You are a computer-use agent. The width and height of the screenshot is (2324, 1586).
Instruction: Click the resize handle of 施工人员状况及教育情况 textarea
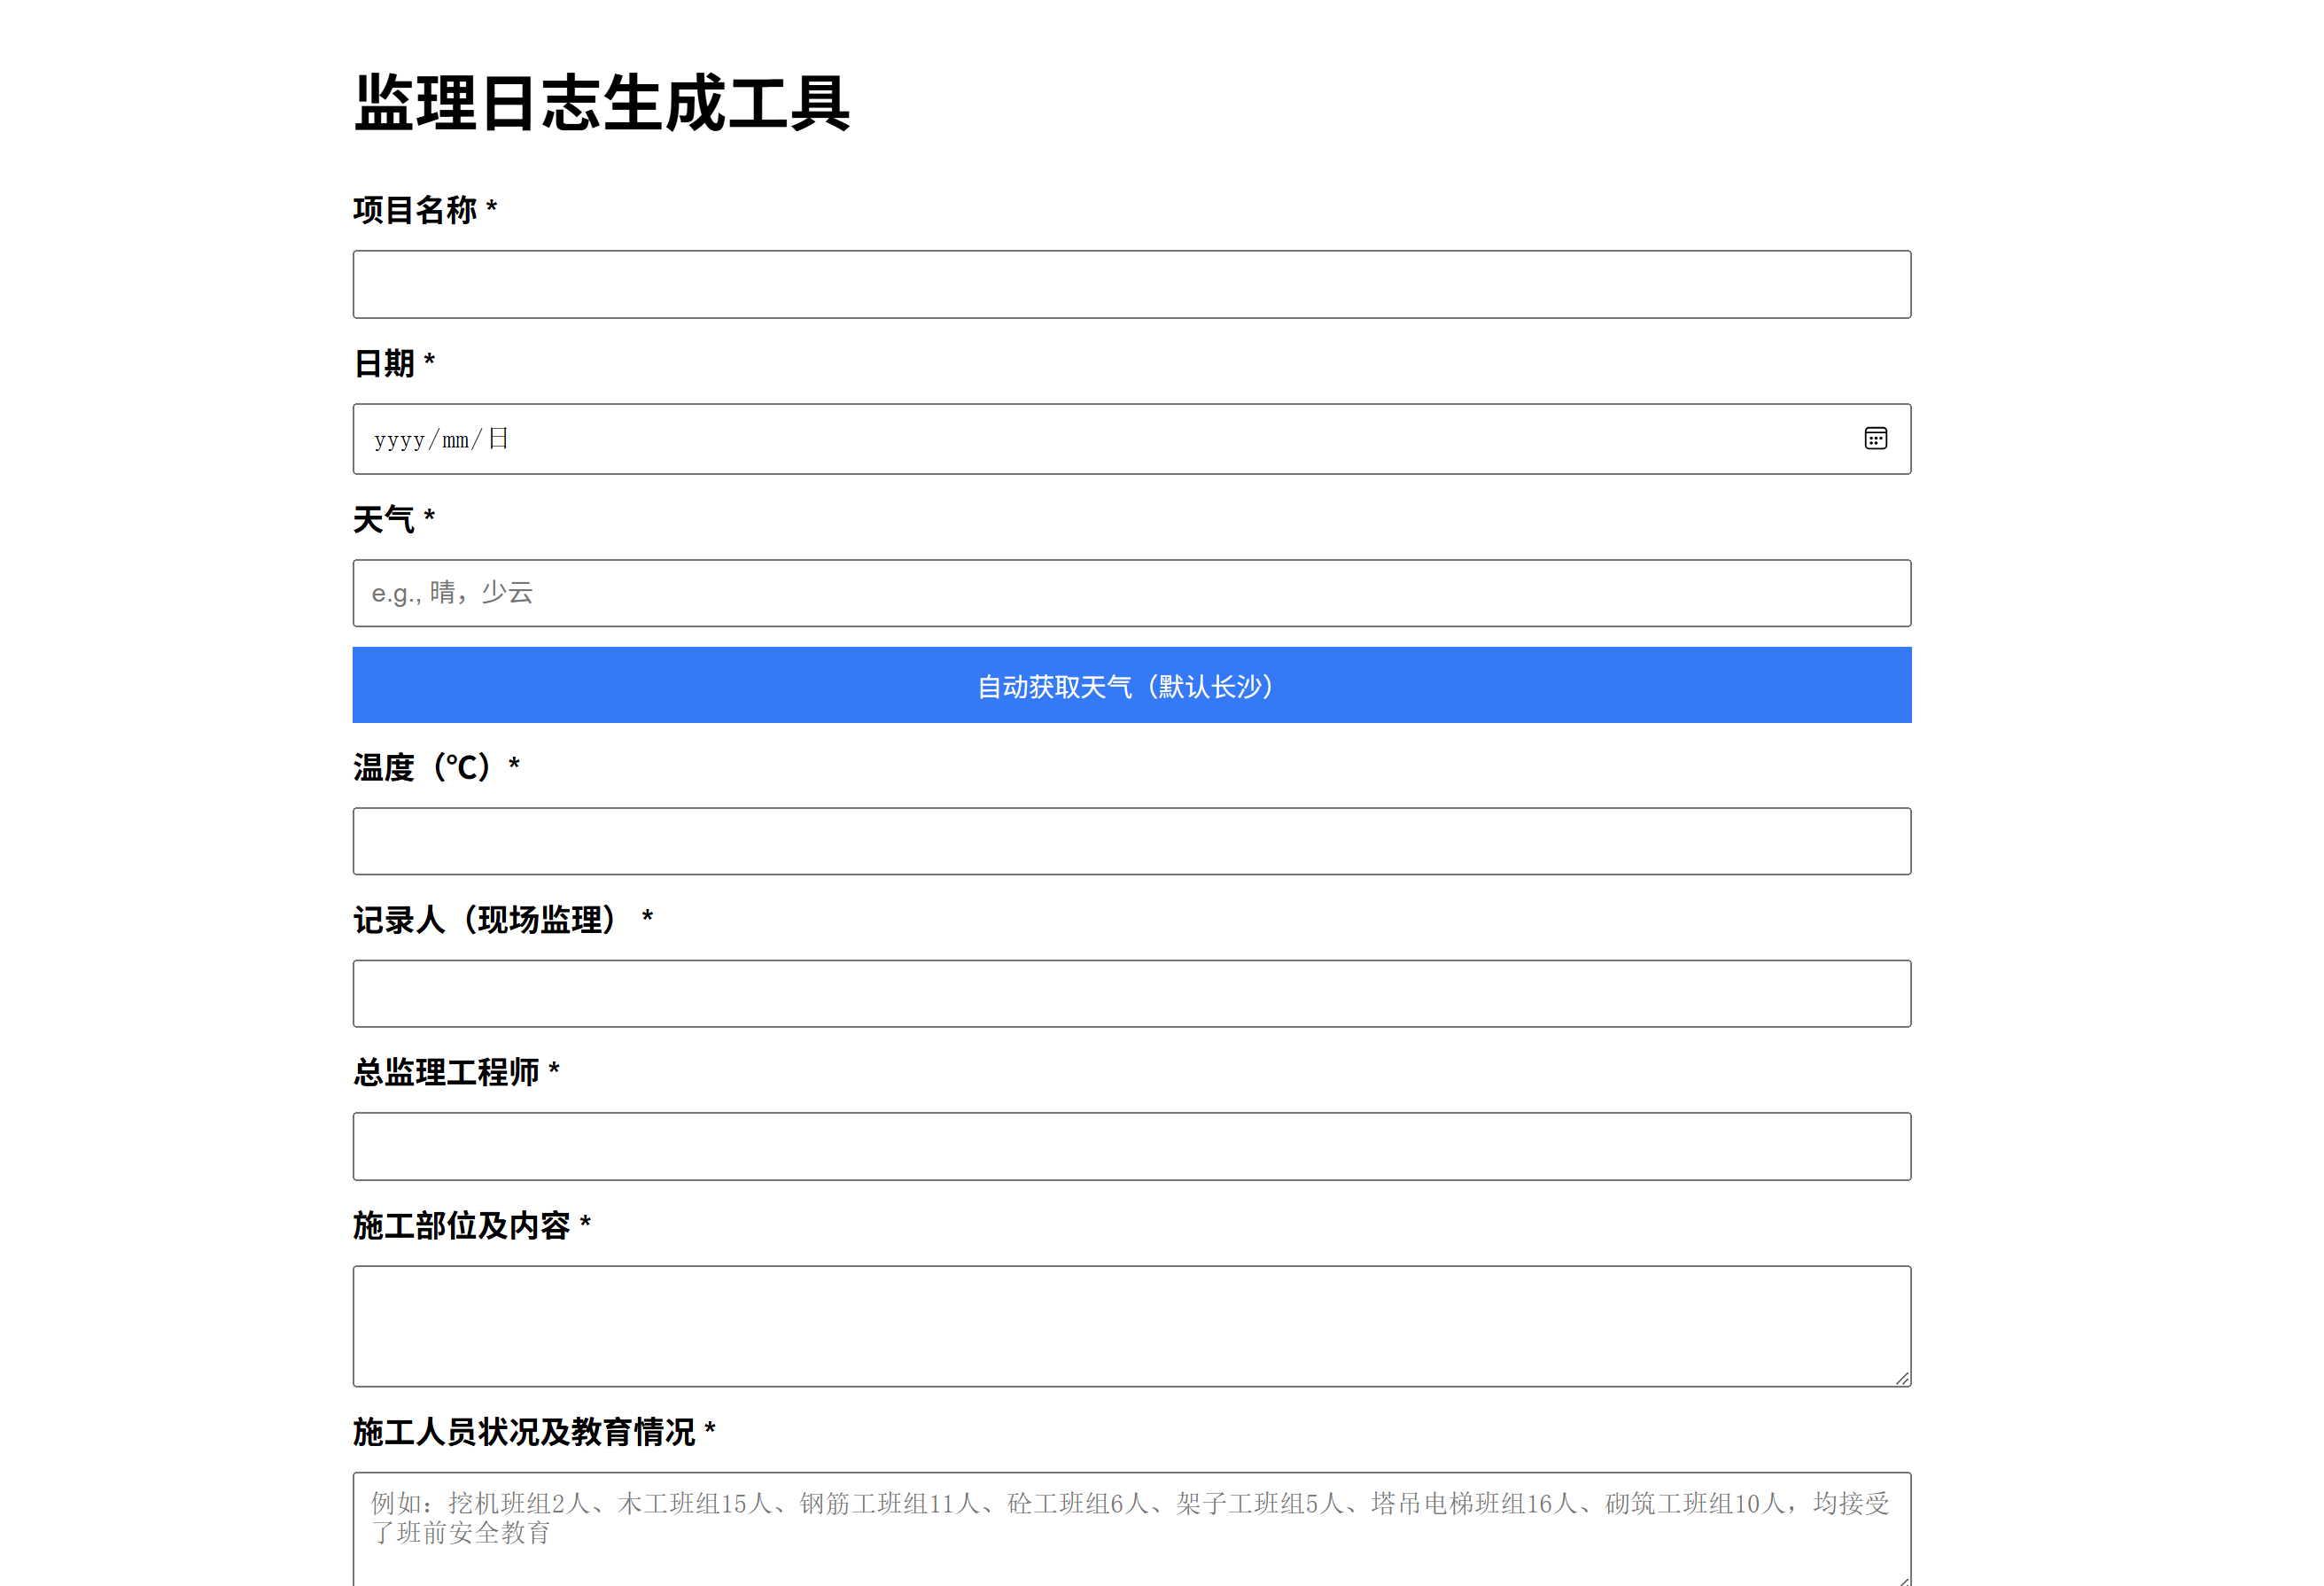coord(1901,1578)
